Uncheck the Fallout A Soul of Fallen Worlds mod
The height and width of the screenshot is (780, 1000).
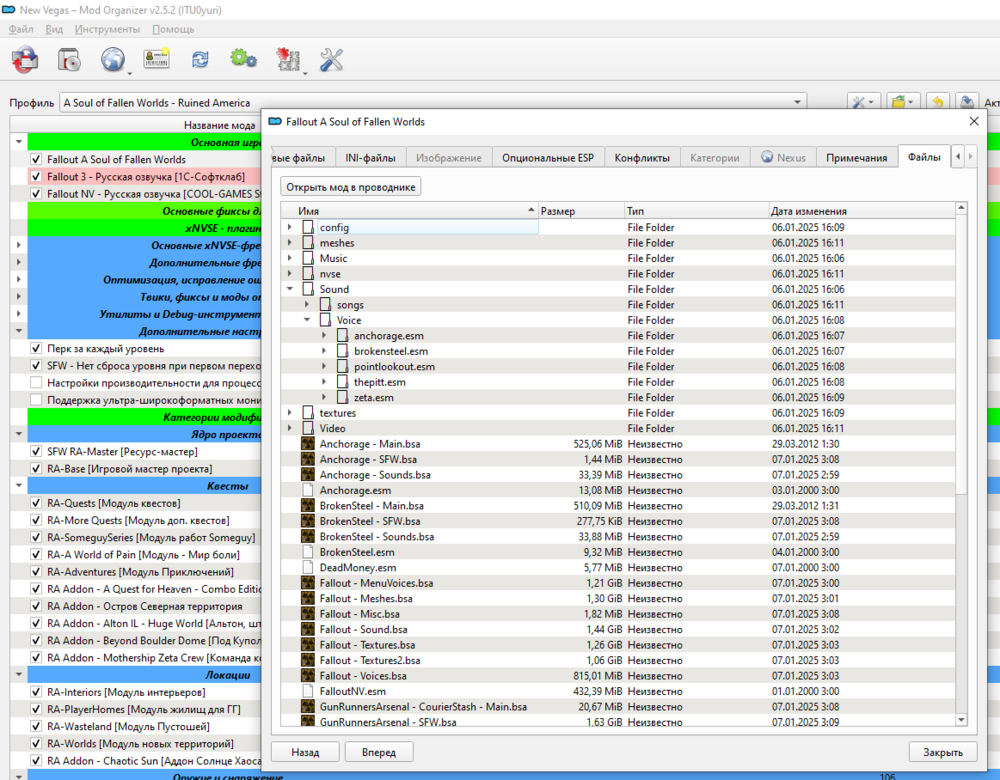point(36,159)
